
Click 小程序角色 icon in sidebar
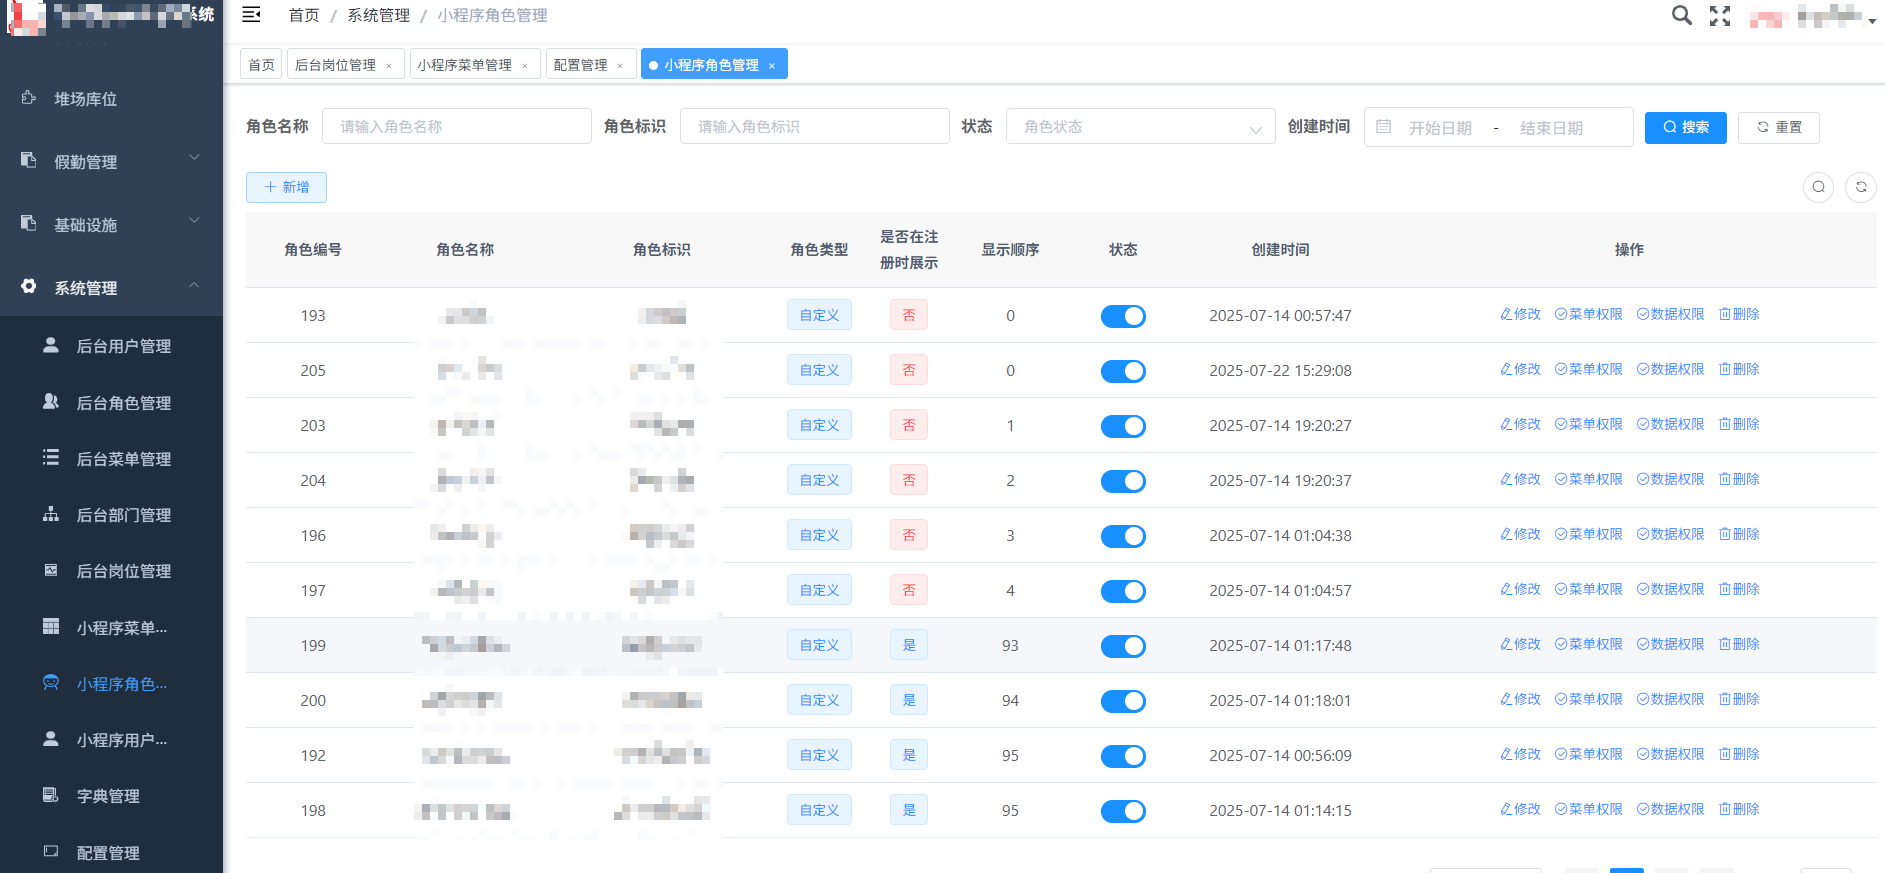coord(51,682)
